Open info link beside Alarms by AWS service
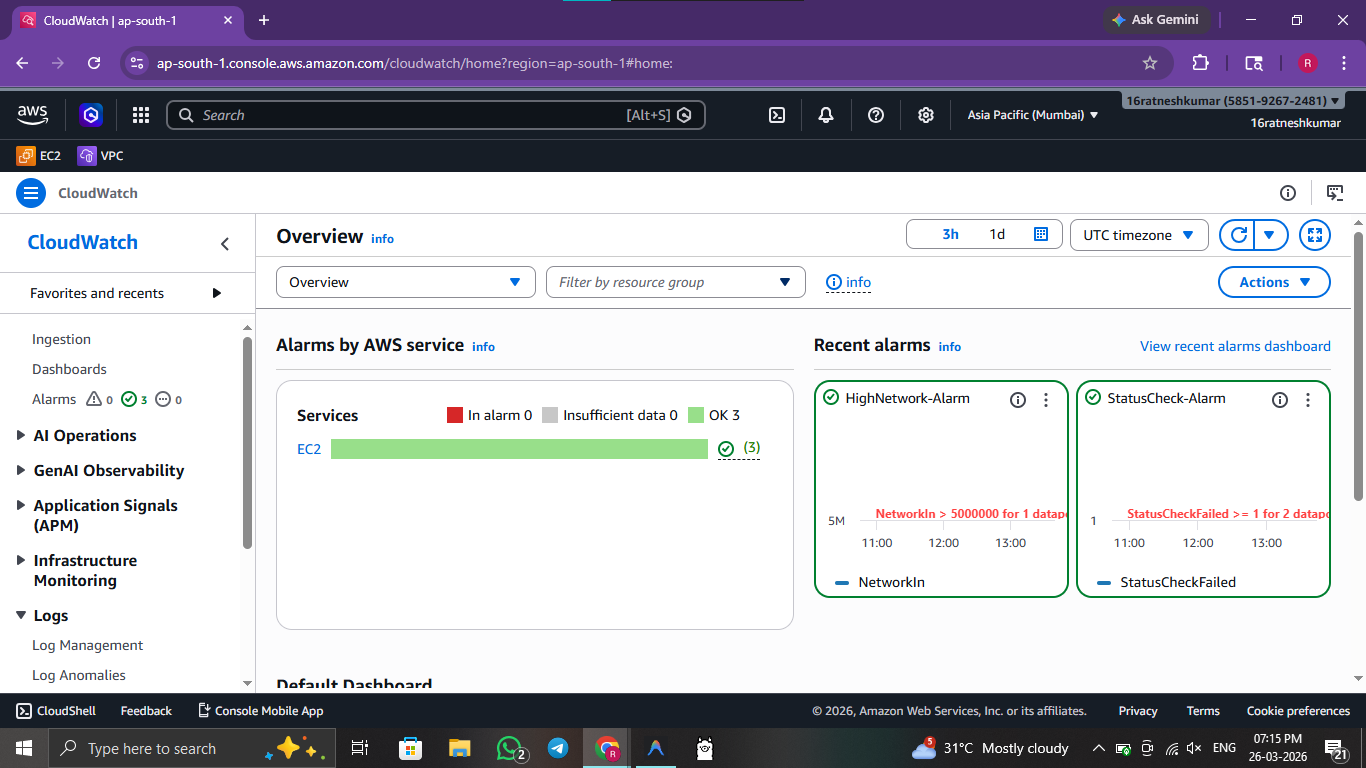 [483, 347]
